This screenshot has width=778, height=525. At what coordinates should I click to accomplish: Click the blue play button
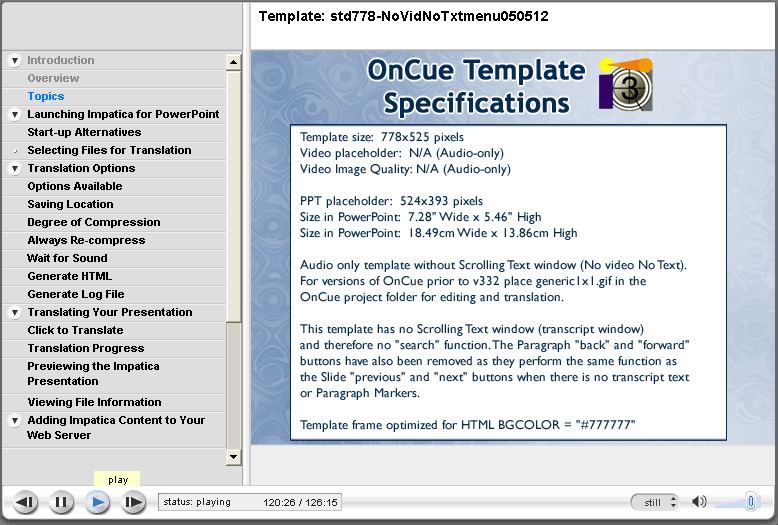point(98,502)
